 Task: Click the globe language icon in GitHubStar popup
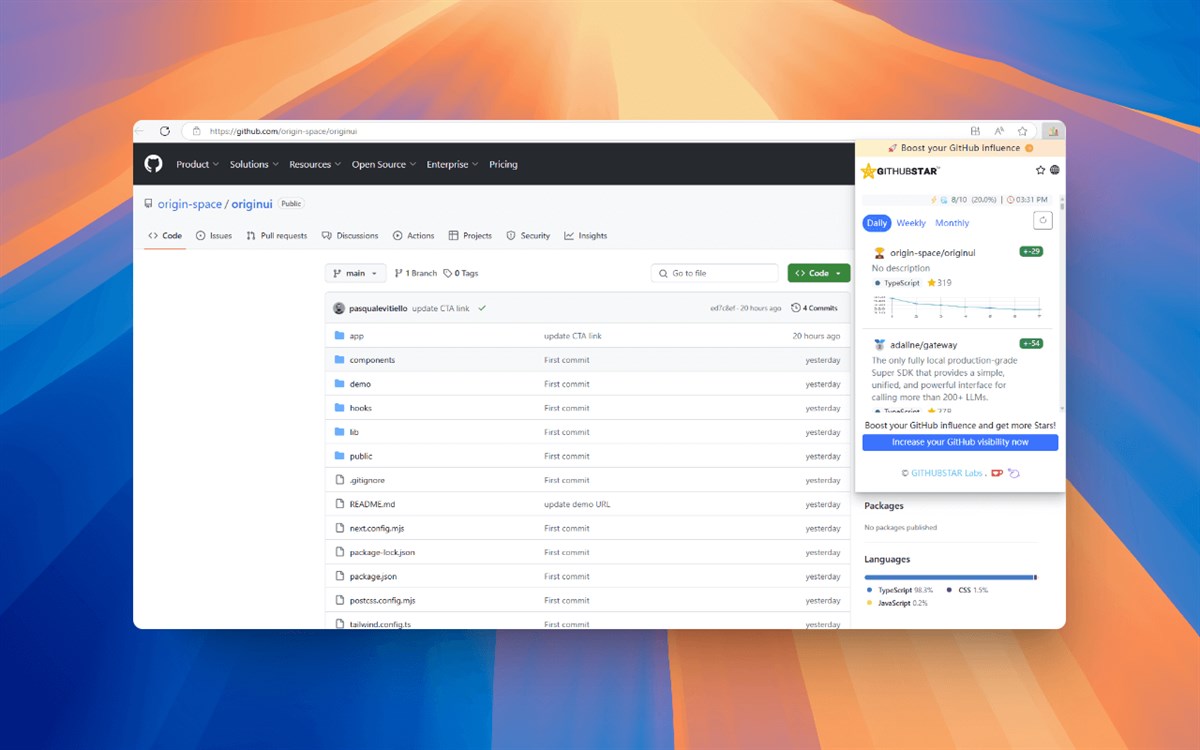click(1055, 171)
